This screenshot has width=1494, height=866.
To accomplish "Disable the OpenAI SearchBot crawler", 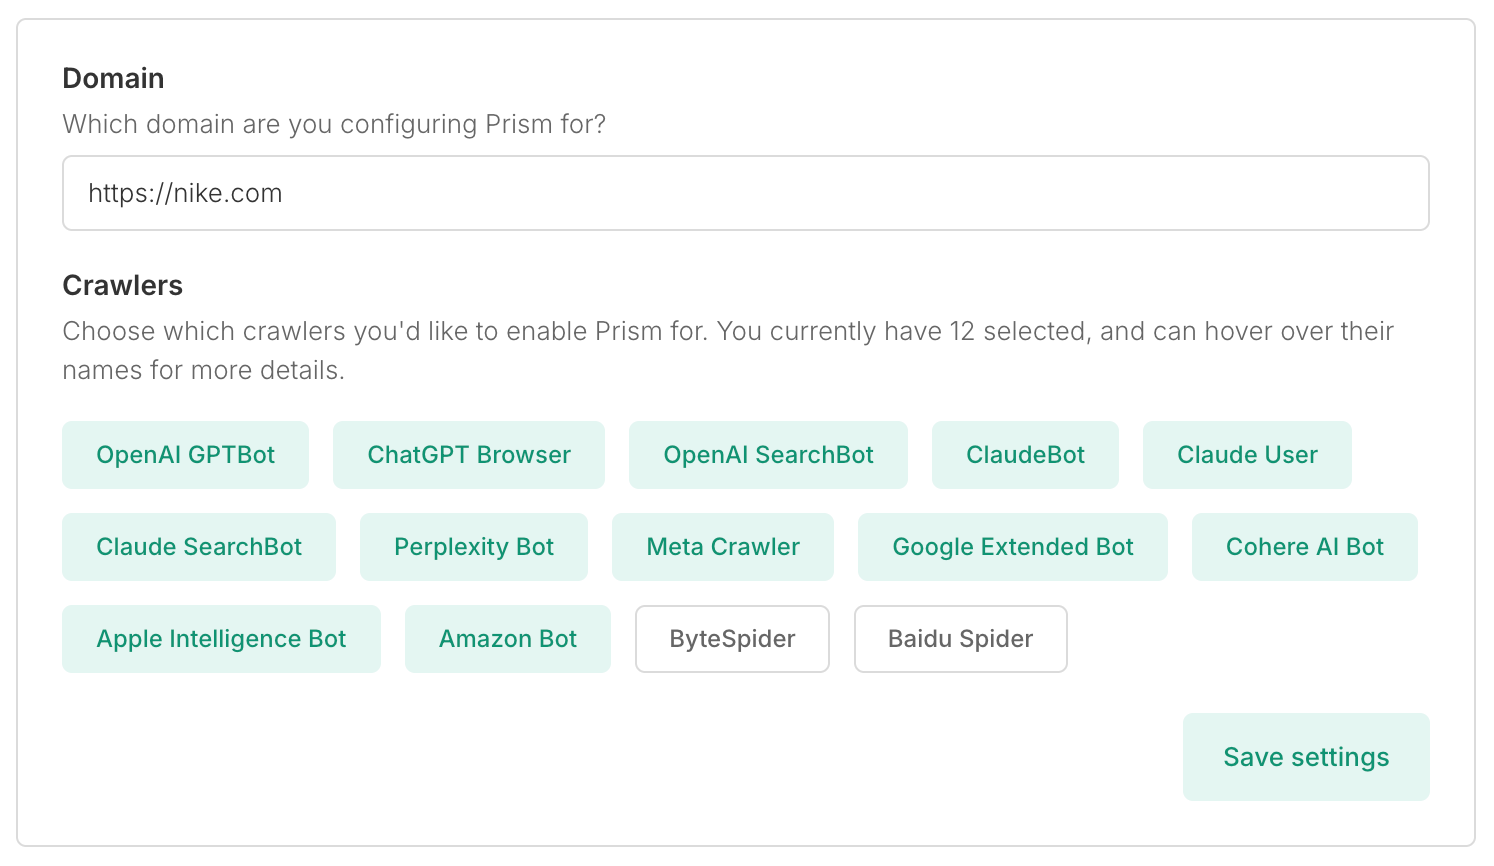I will 767,455.
